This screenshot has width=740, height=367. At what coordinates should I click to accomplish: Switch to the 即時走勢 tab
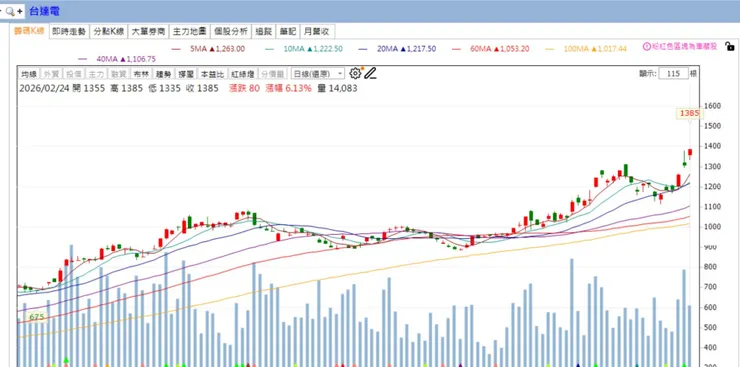coord(69,32)
